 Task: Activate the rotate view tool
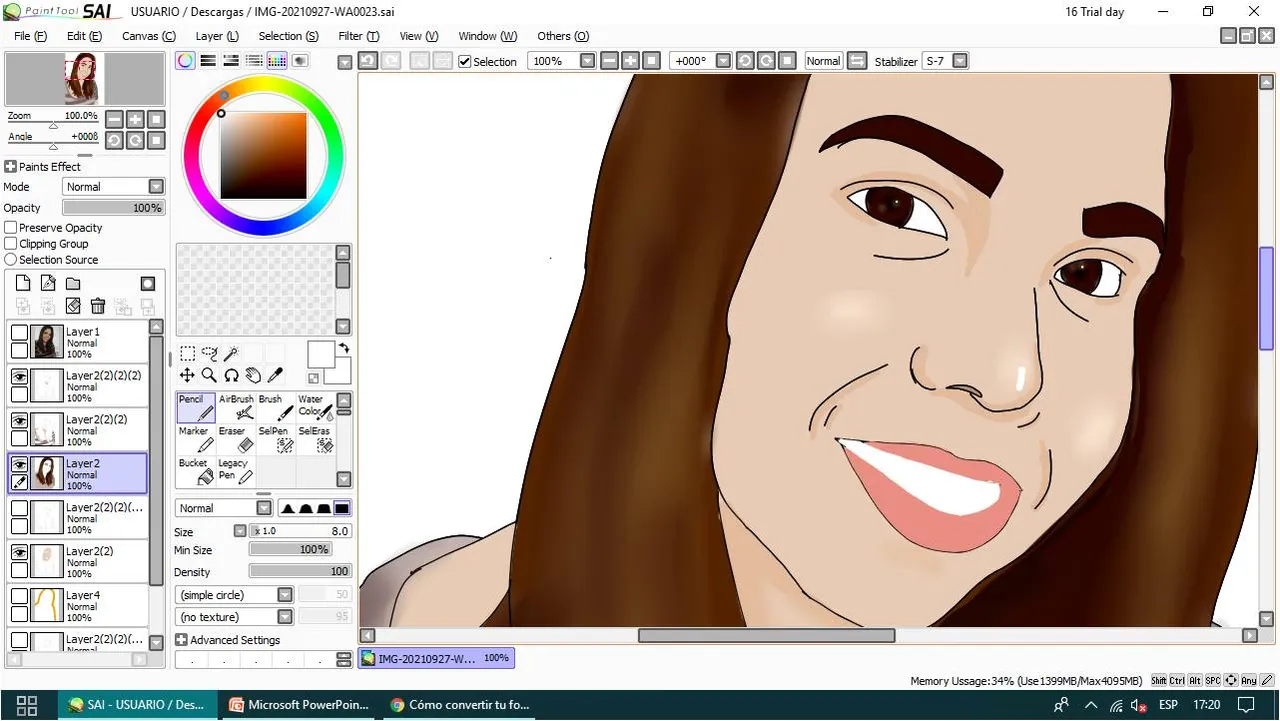point(231,375)
